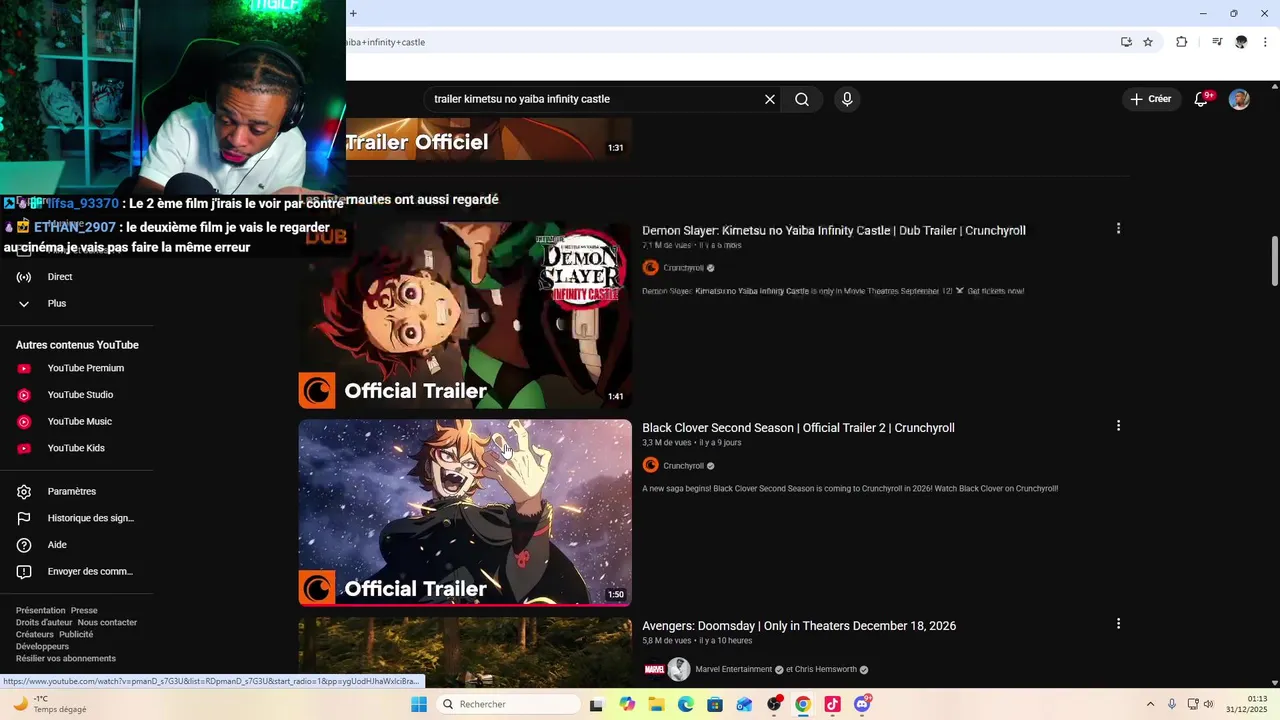
Task: Open options menu for Black Clover trailer
Action: point(1118,426)
